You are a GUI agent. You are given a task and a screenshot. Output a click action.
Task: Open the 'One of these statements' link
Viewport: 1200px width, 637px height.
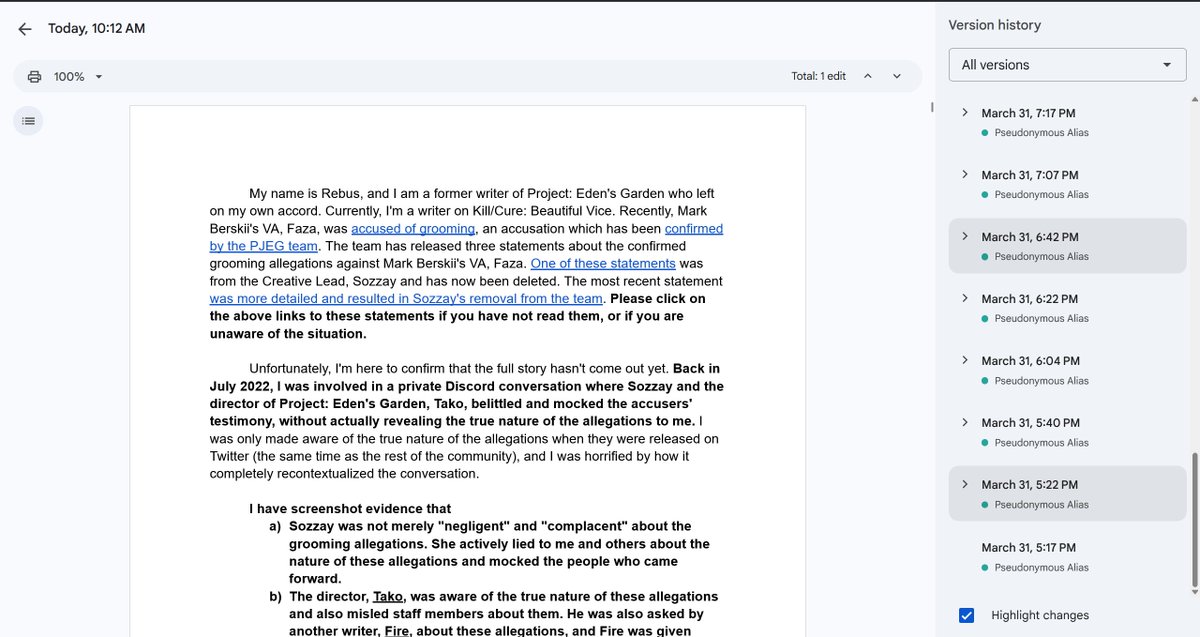(603, 264)
